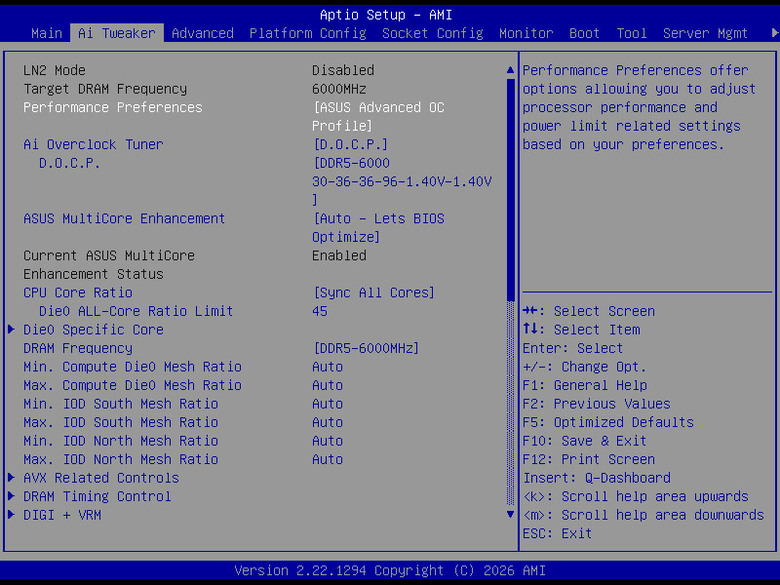
Task: Click the MultiCore Enhancement Status Enabled value
Action: pyautogui.click(x=339, y=256)
